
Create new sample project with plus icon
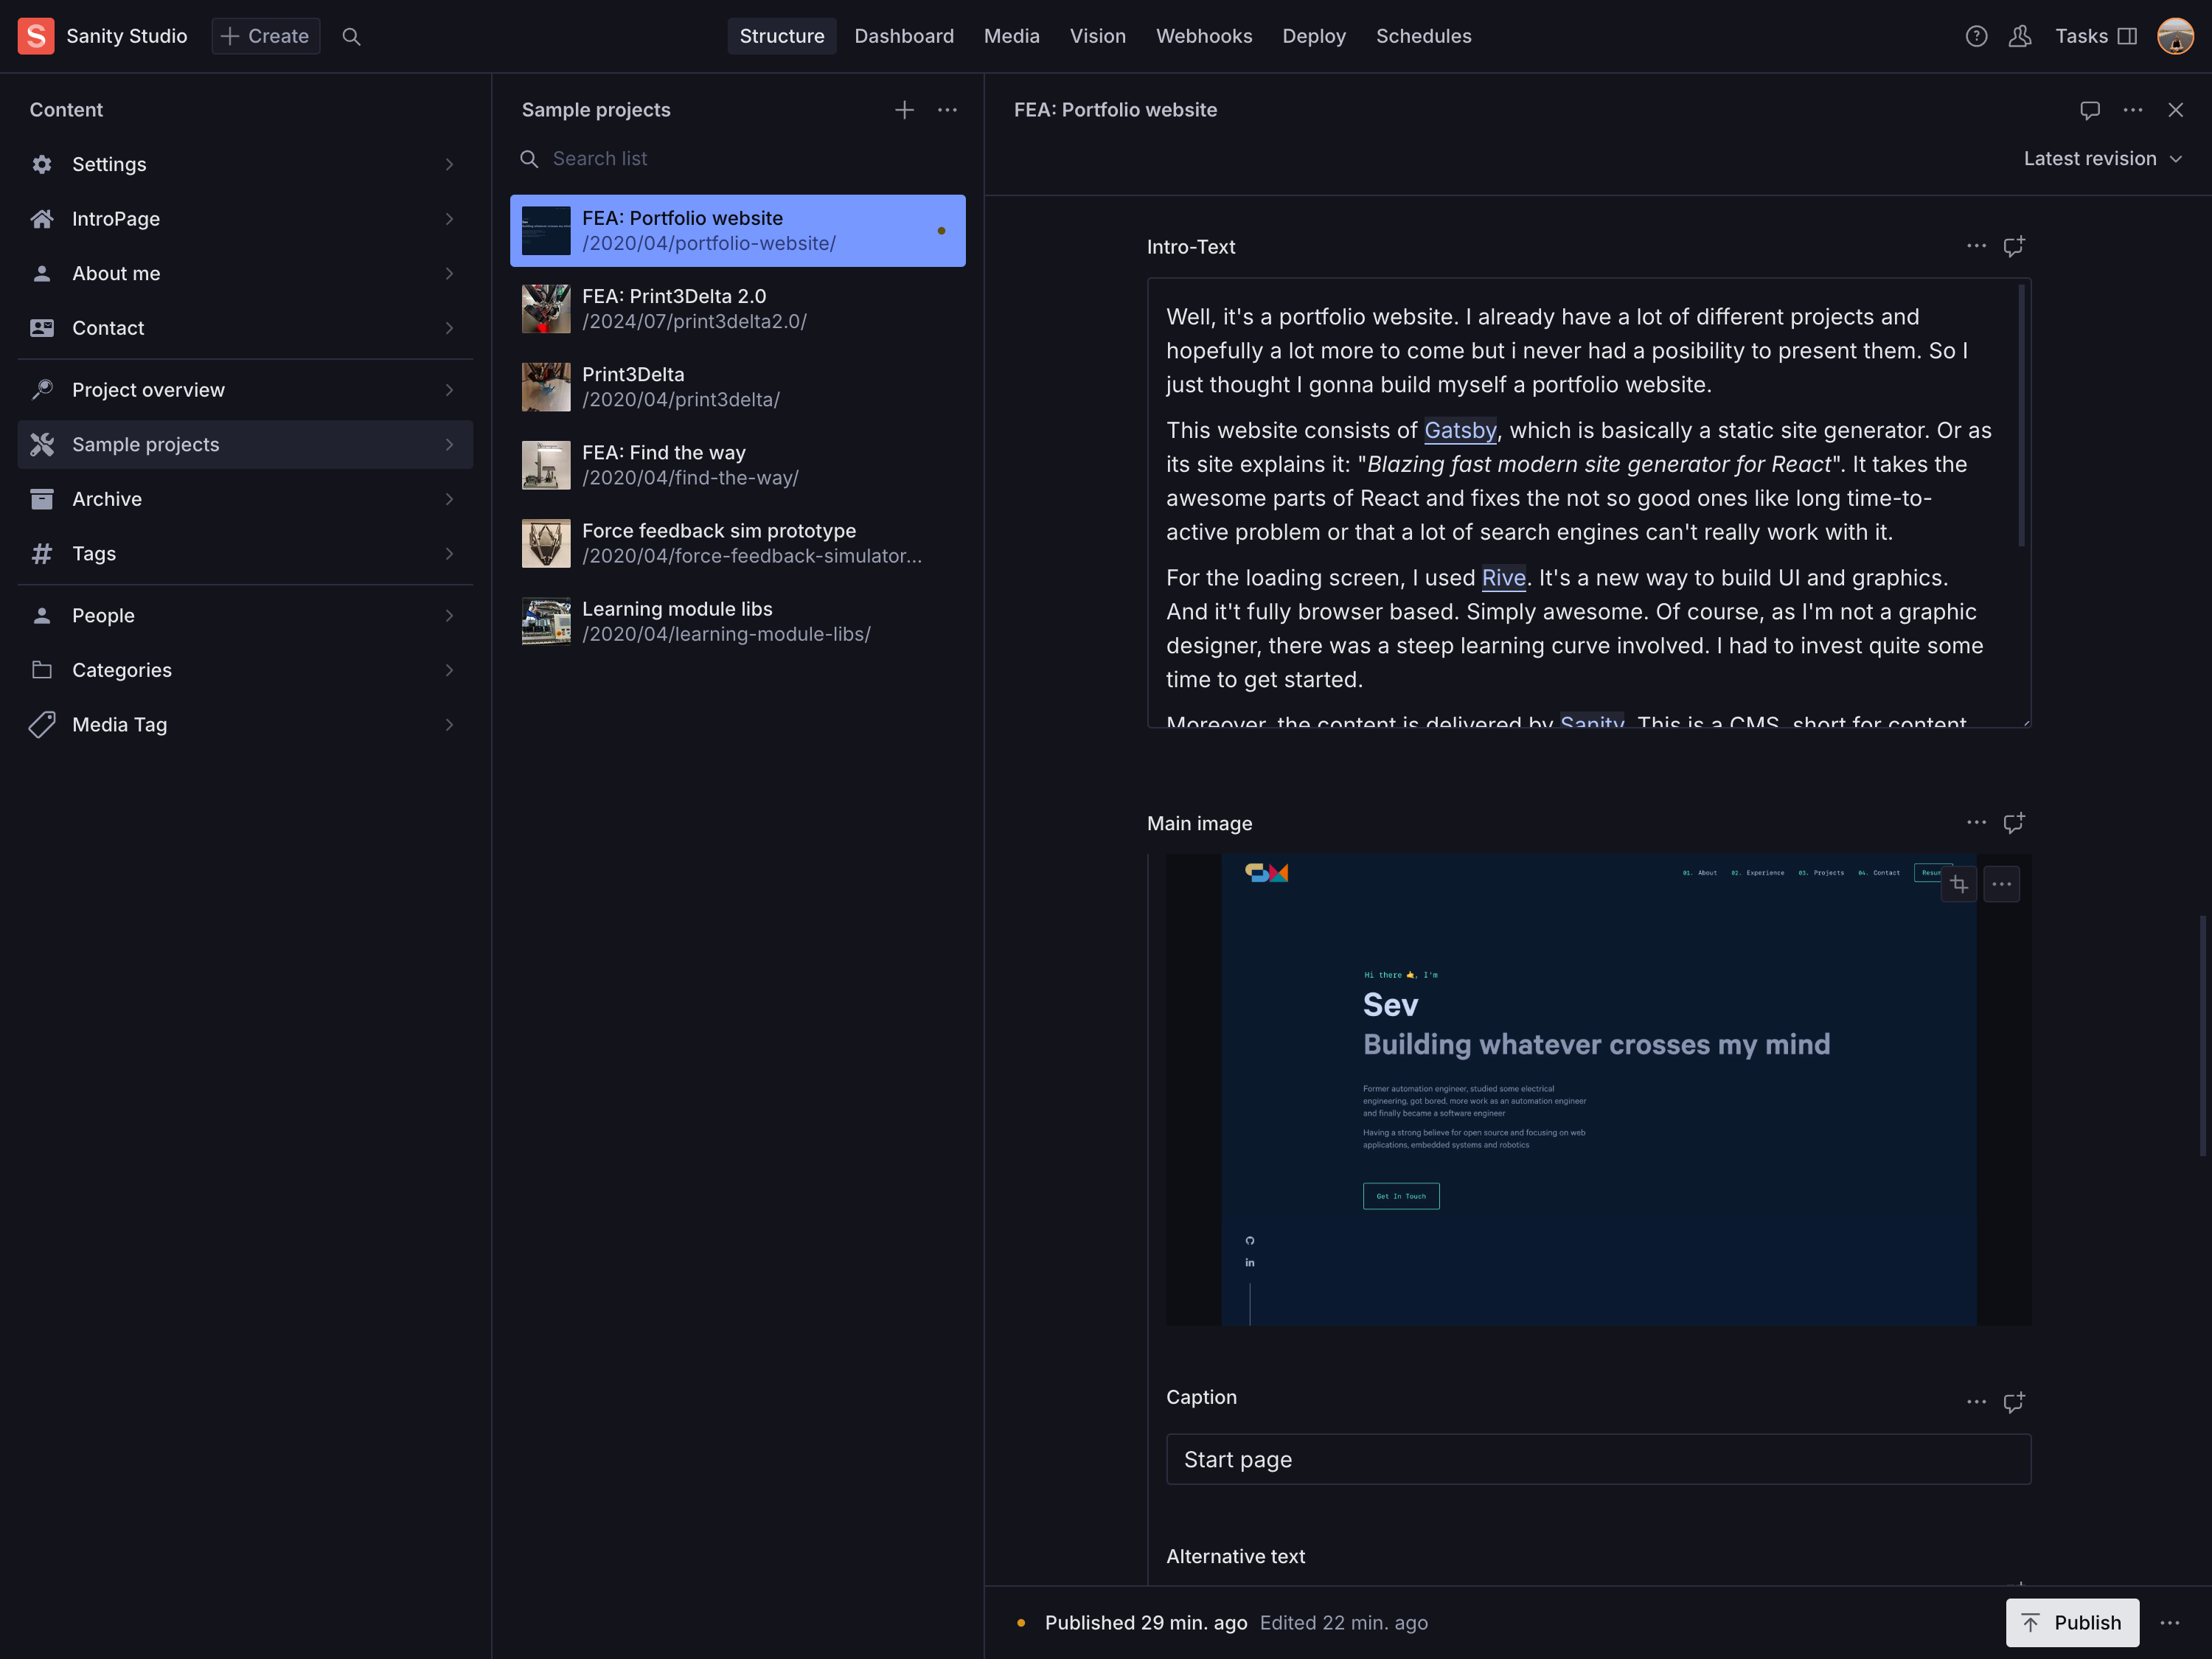[x=904, y=110]
